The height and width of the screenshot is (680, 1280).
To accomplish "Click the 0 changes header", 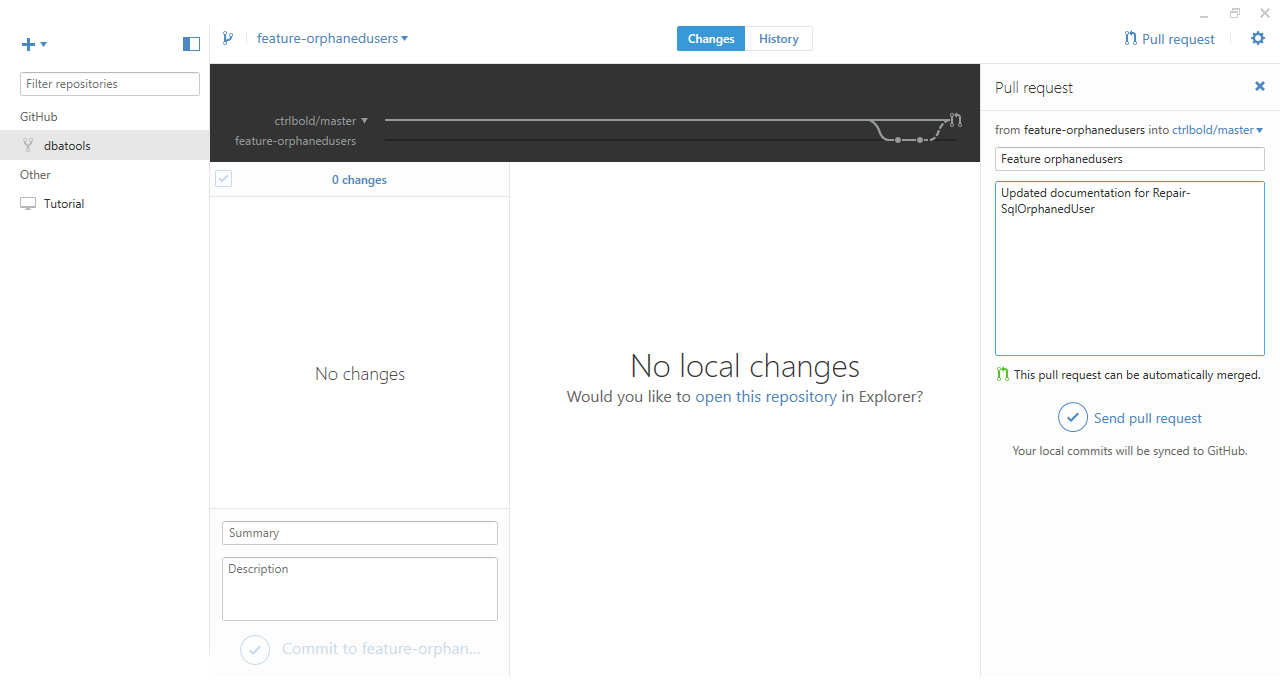I will click(359, 180).
